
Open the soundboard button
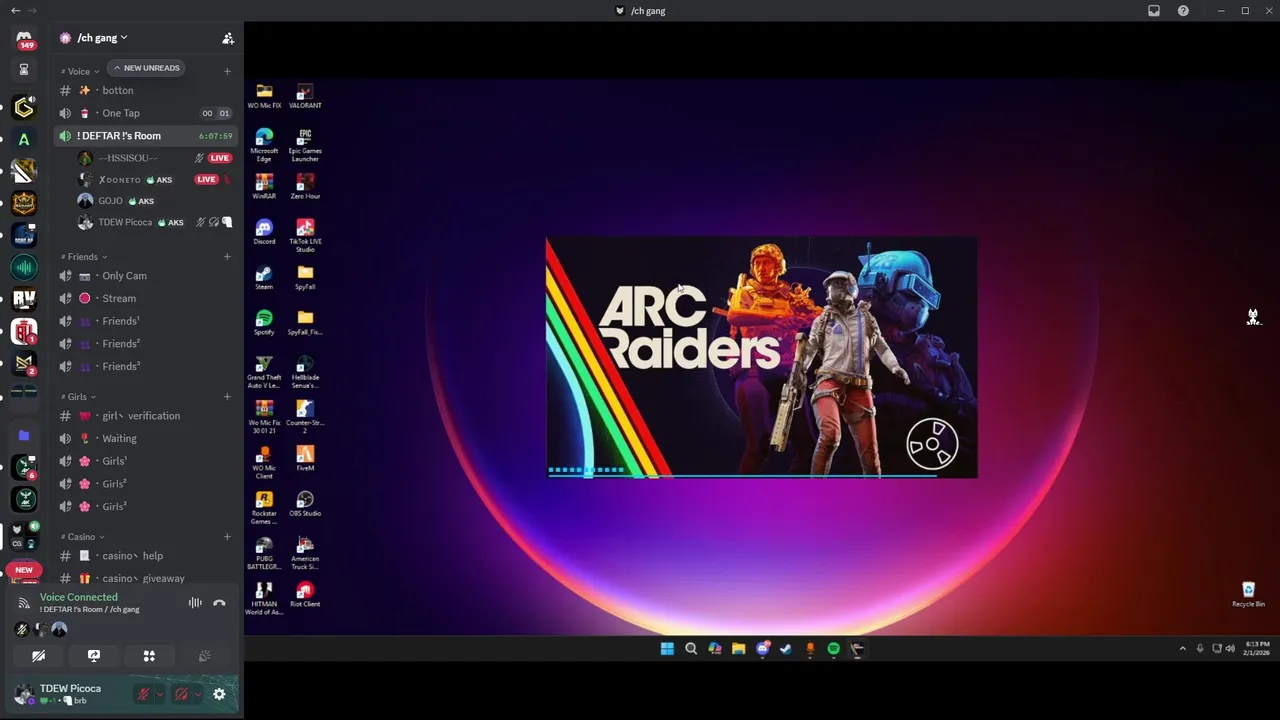click(x=204, y=656)
